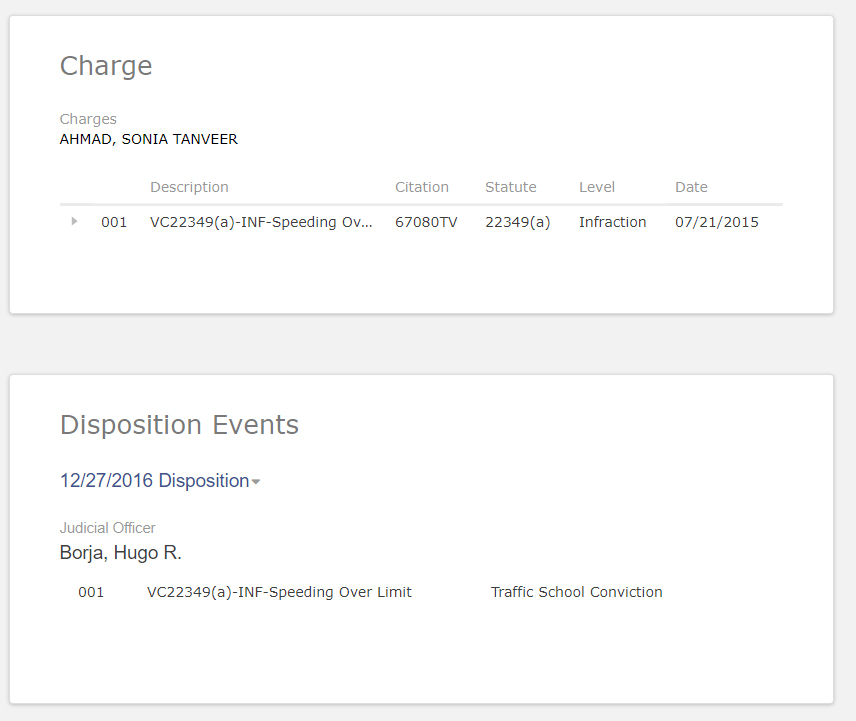Click charge number 001 in charges table
Screen dimensions: 856x721
click(x=114, y=222)
